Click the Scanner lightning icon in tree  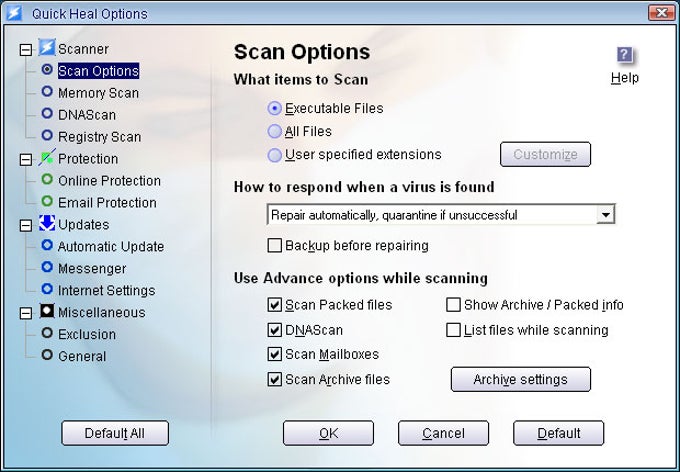(47, 48)
